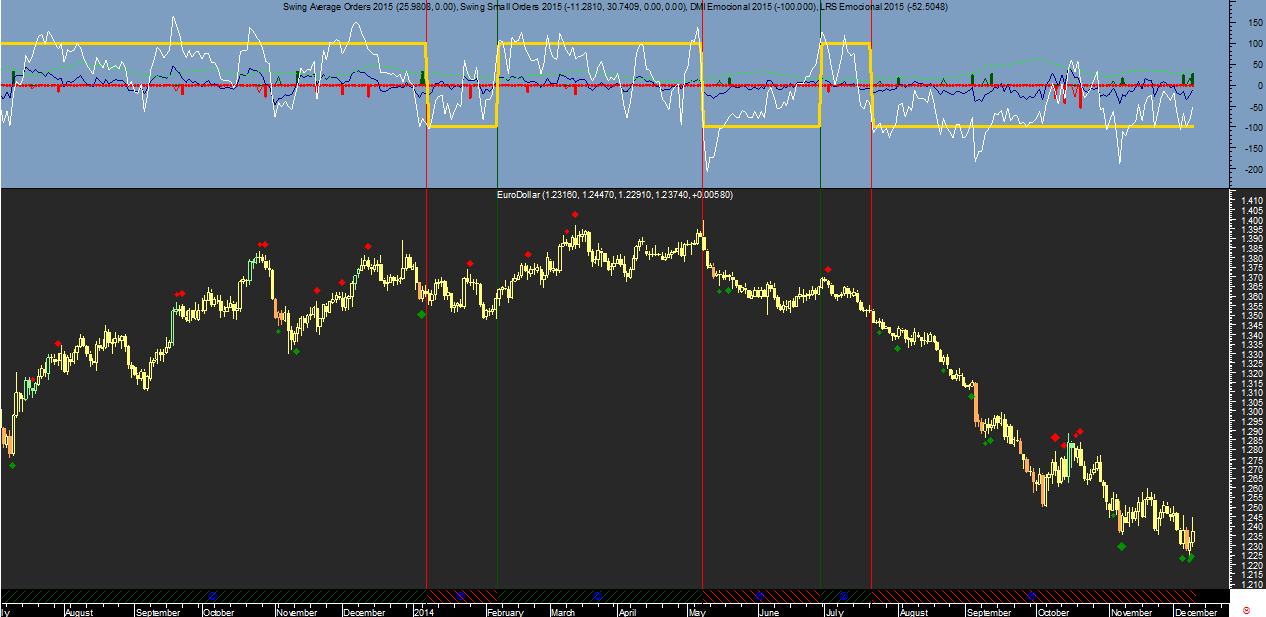This screenshot has width=1266, height=617.
Task: Select the July label on the date axis
Action: [833, 611]
